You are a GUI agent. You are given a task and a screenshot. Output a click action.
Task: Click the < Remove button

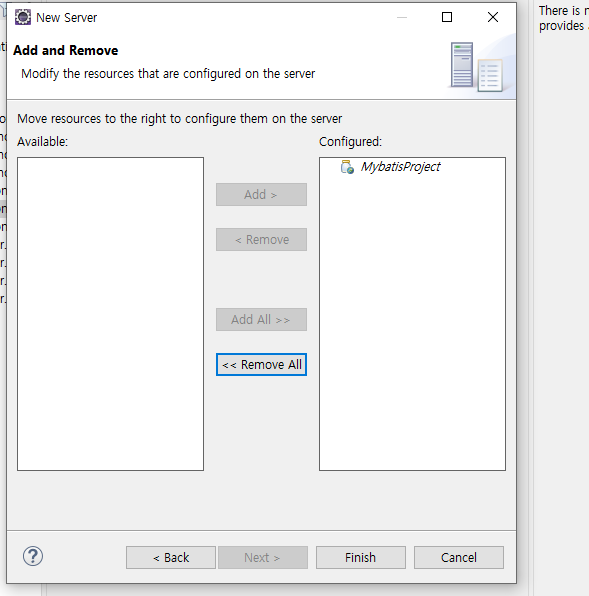pos(261,239)
